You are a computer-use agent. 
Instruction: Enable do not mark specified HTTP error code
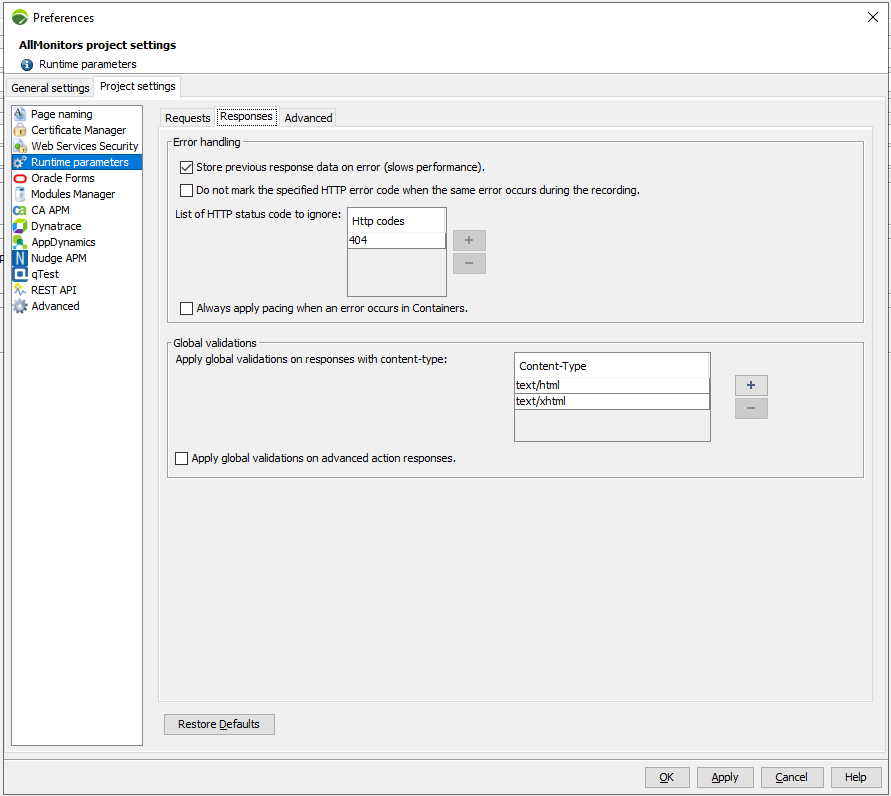point(186,190)
